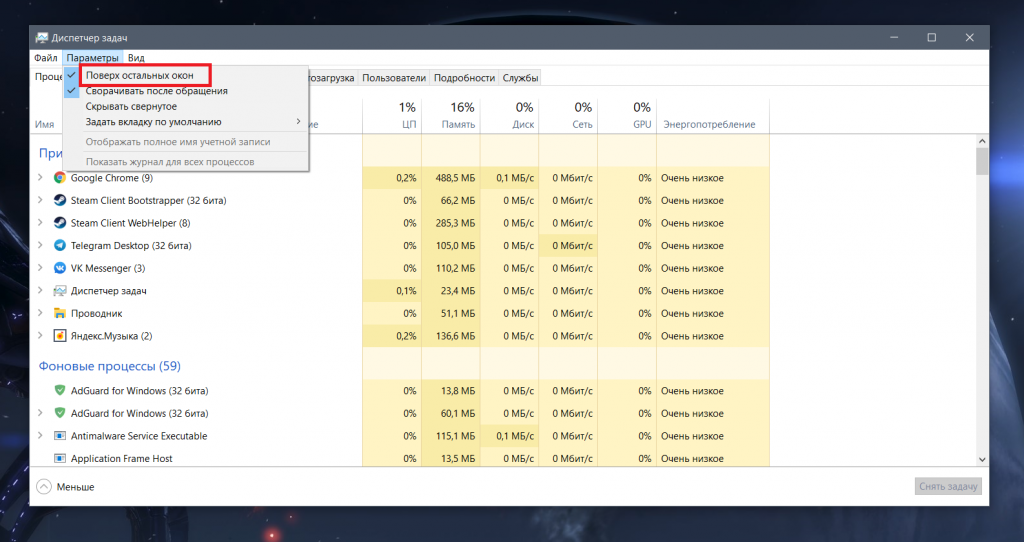The width and height of the screenshot is (1024, 542).
Task: Click the VK Messenger icon
Action: pos(60,268)
